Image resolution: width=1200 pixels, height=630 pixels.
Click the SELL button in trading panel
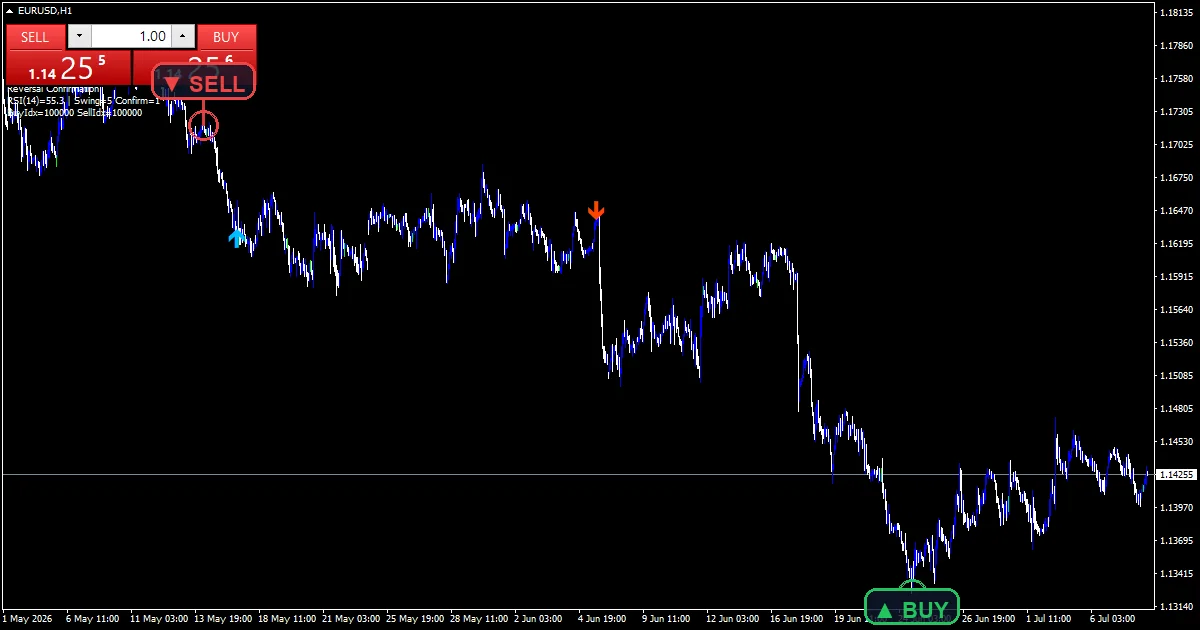35,37
